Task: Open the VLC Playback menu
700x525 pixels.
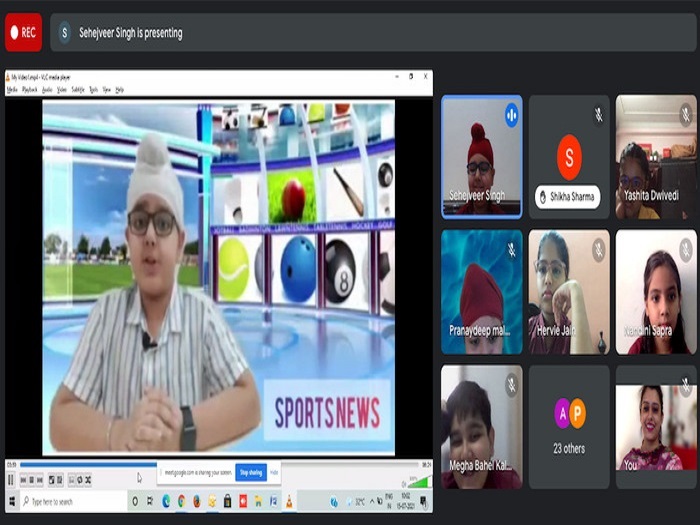Action: [30, 90]
